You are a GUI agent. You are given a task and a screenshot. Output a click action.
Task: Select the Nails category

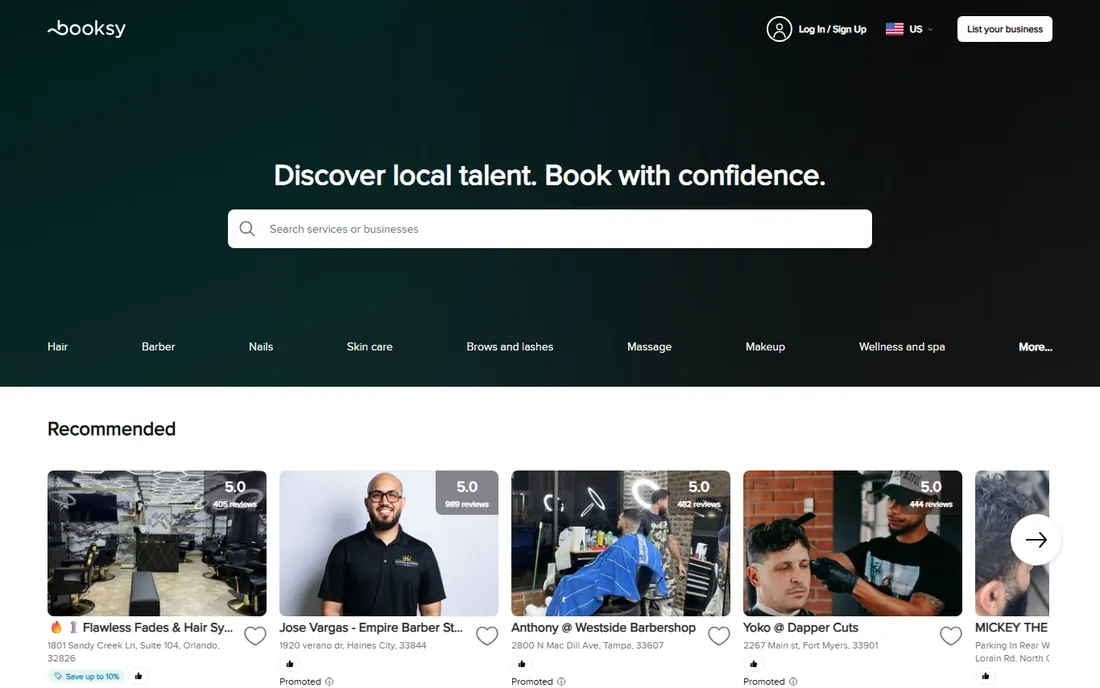pyautogui.click(x=261, y=346)
